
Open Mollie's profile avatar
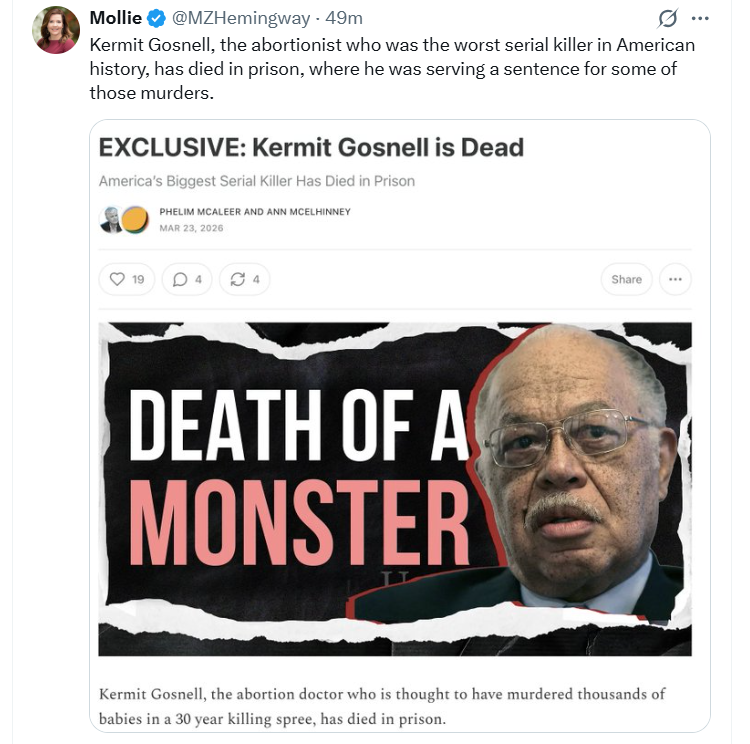[x=55, y=30]
